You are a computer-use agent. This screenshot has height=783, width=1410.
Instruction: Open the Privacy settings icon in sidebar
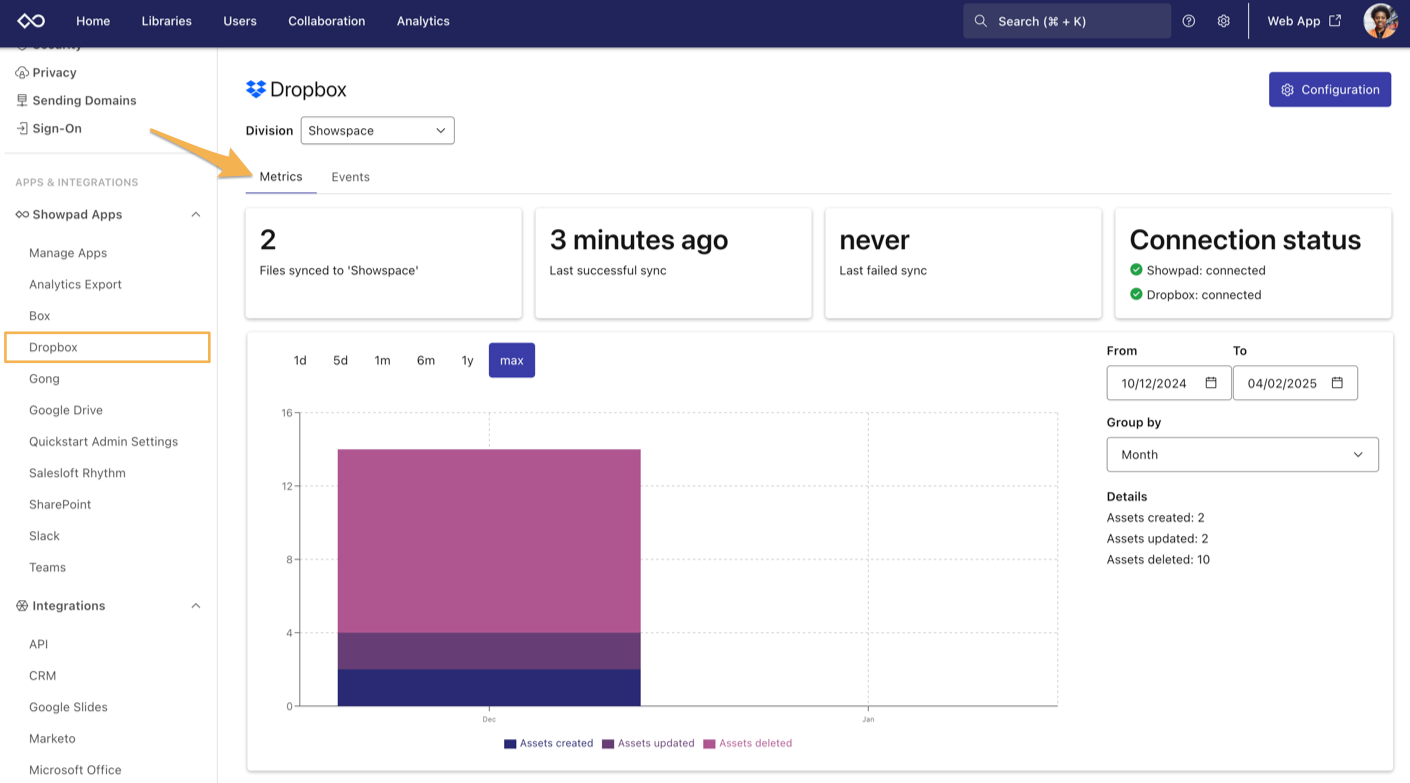(21, 72)
